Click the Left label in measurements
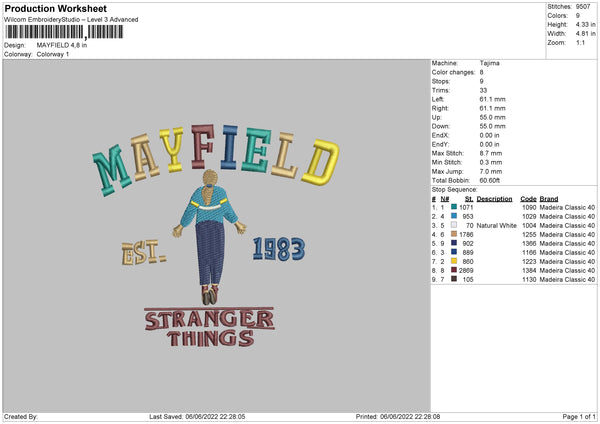Screen dimensions: 600x424 click(438, 99)
